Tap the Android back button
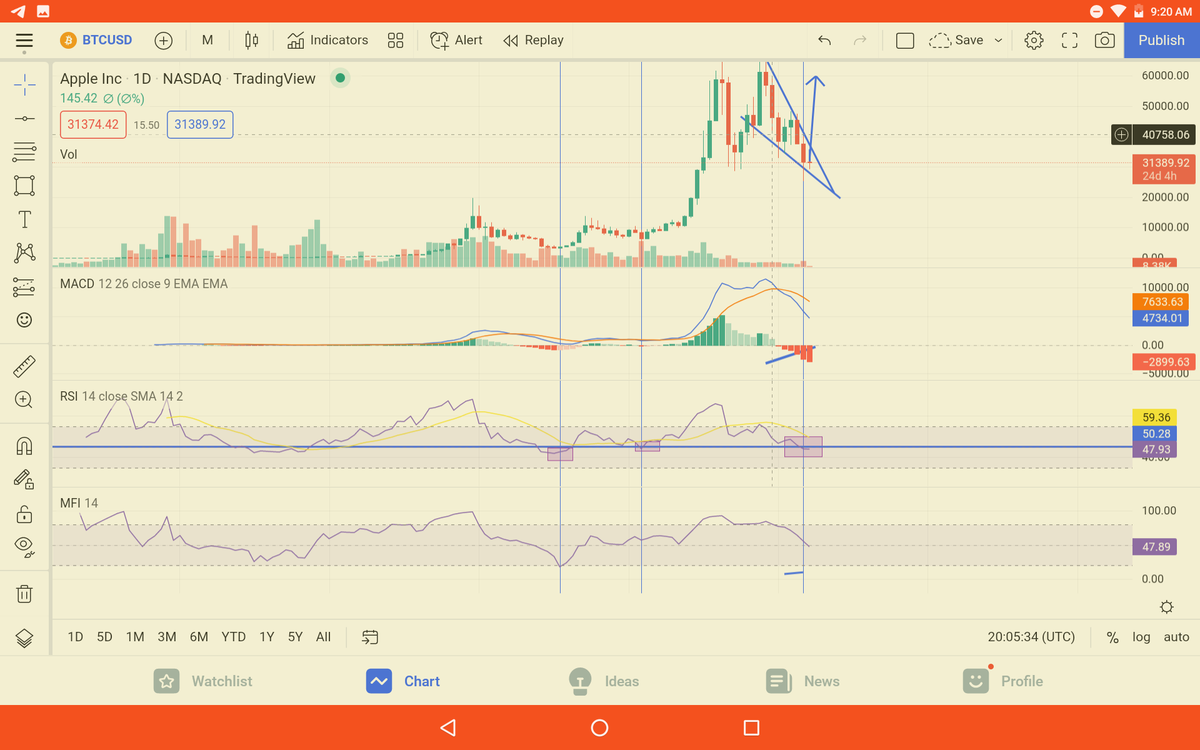The width and height of the screenshot is (1200, 750). tap(448, 727)
